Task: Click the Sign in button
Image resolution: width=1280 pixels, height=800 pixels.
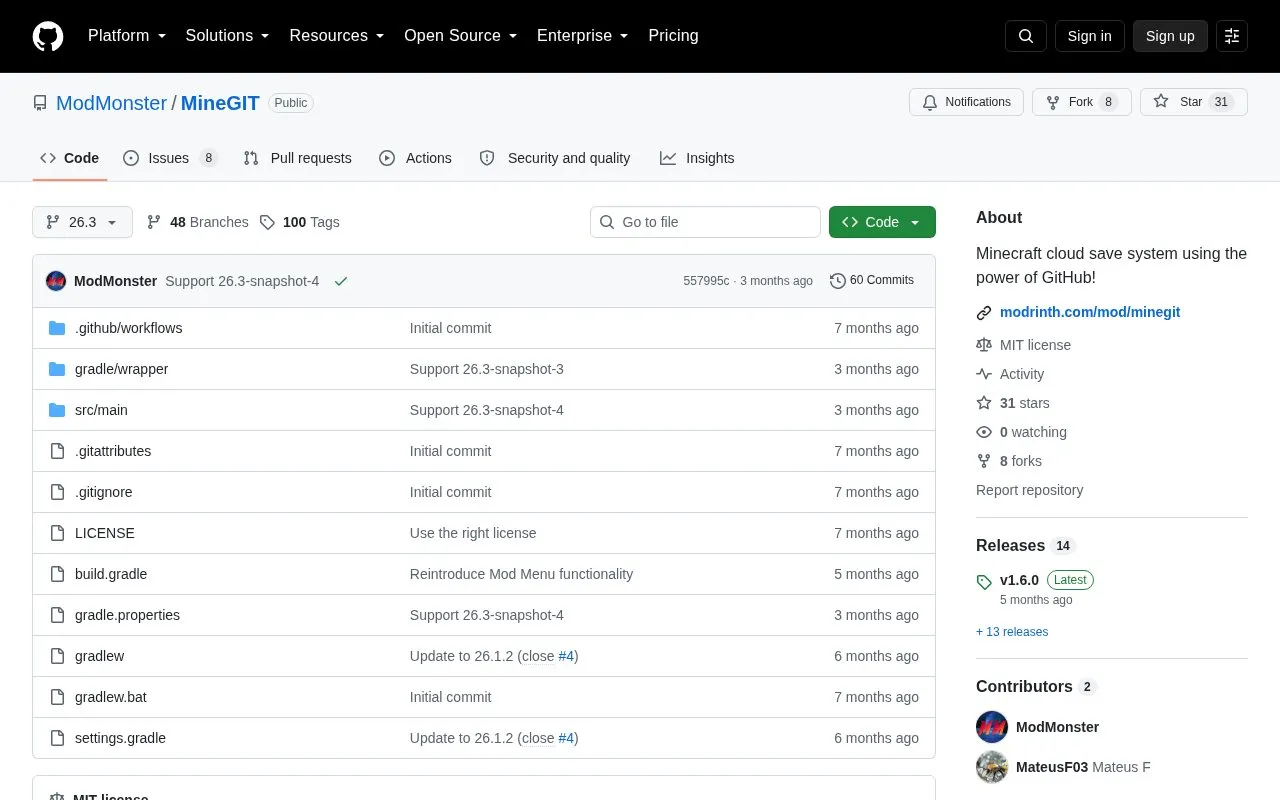Action: tap(1090, 36)
